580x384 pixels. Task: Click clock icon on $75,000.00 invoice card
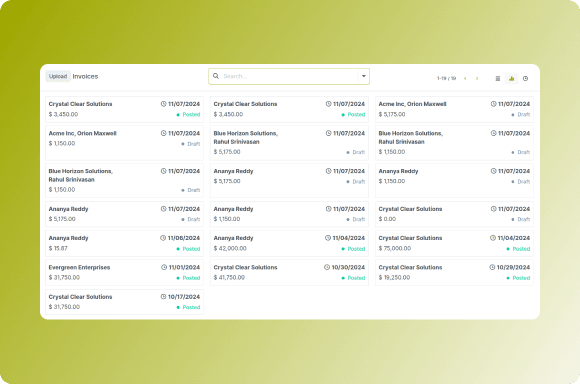[493, 238]
